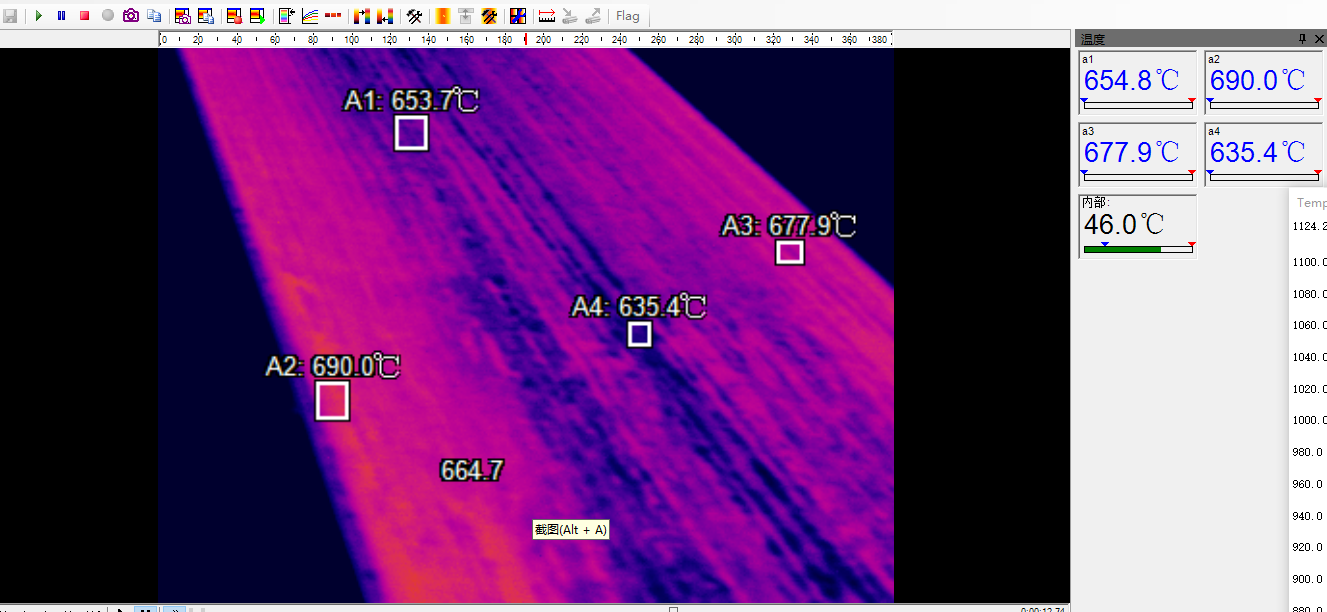Click the A2: 690.0℃ label
1327x612 pixels.
(x=333, y=367)
